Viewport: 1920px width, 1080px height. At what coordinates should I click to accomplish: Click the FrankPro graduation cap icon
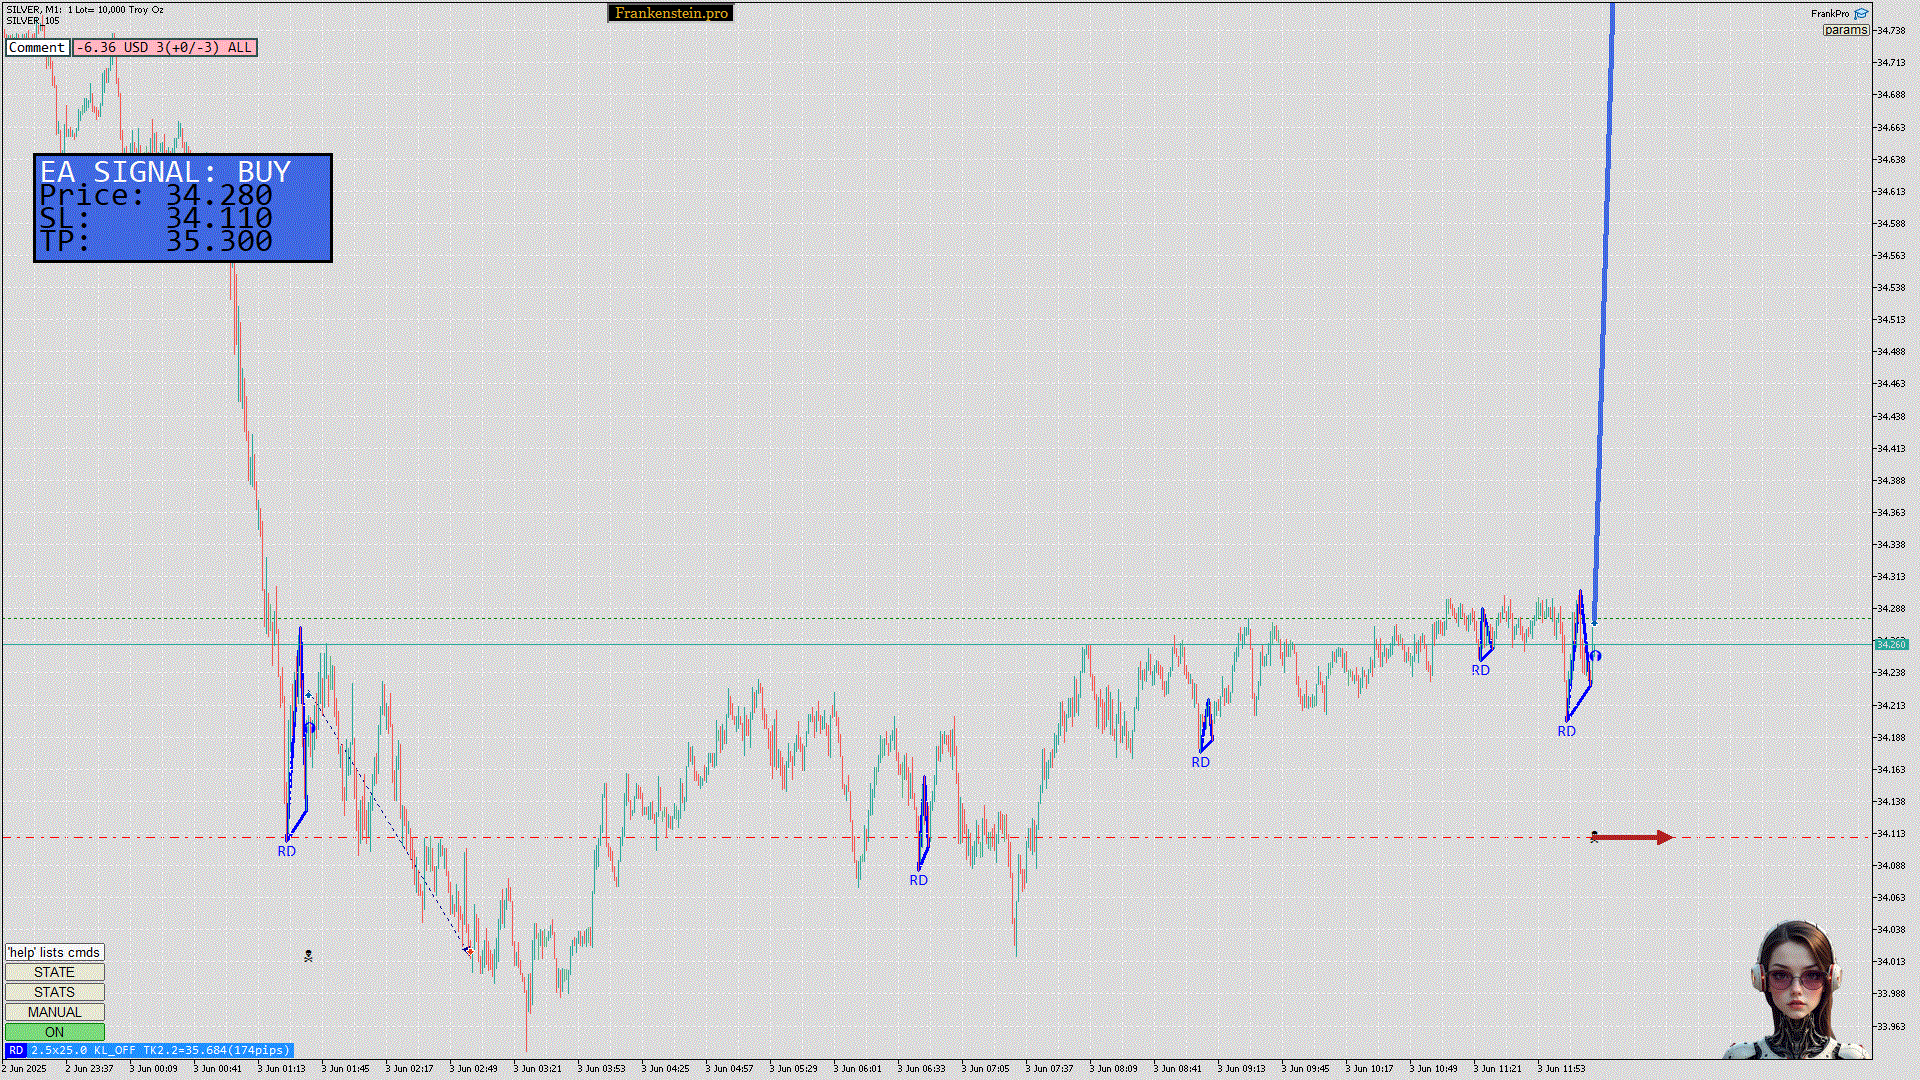[x=1861, y=14]
